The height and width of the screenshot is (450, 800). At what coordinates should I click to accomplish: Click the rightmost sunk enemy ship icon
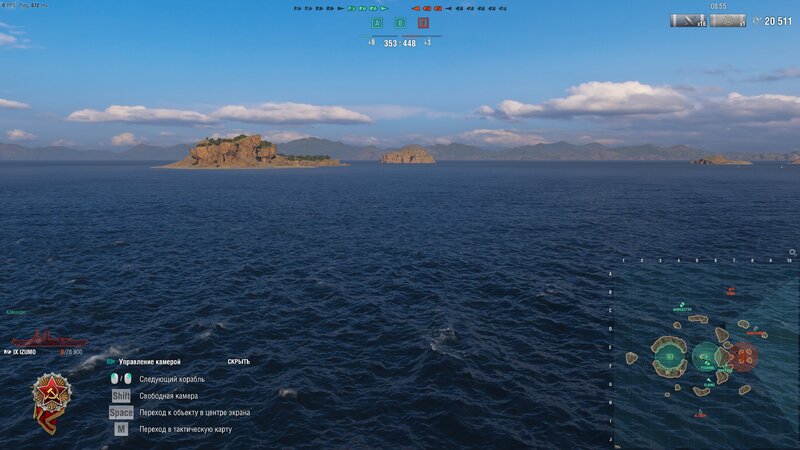point(503,8)
